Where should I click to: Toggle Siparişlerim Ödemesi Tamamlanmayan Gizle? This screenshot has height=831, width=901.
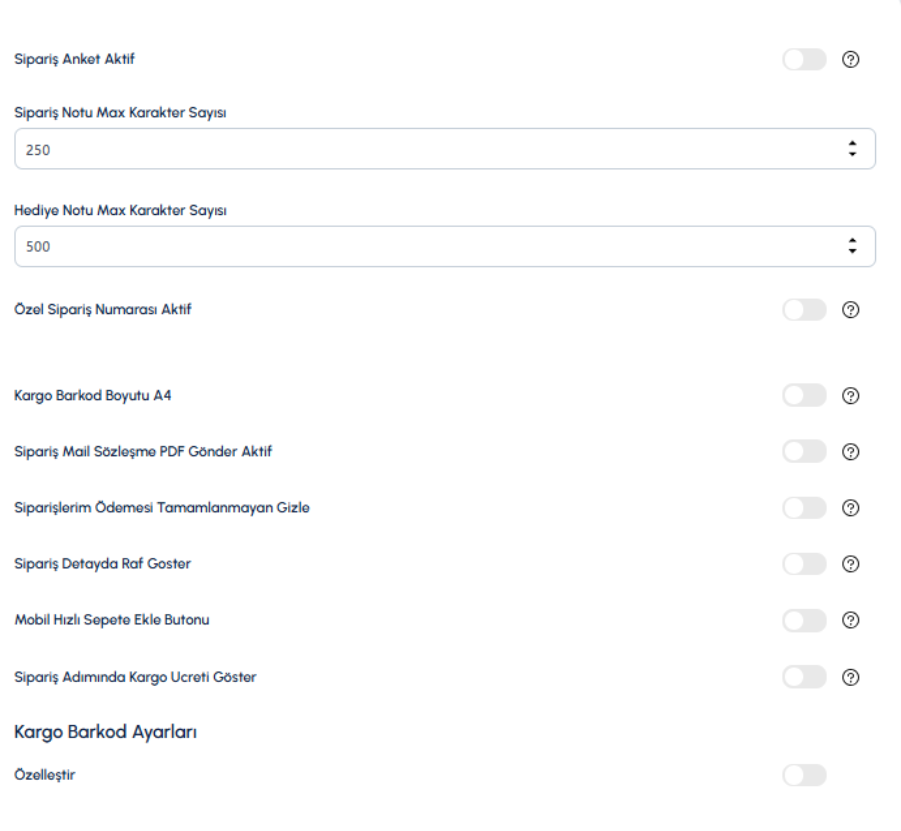point(804,508)
